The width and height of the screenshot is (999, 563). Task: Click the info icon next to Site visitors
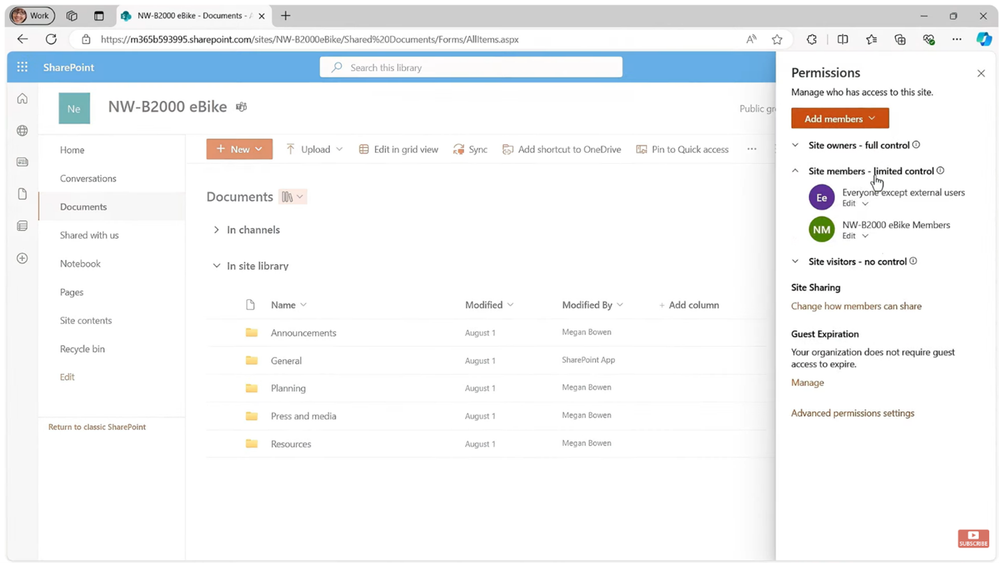click(913, 261)
